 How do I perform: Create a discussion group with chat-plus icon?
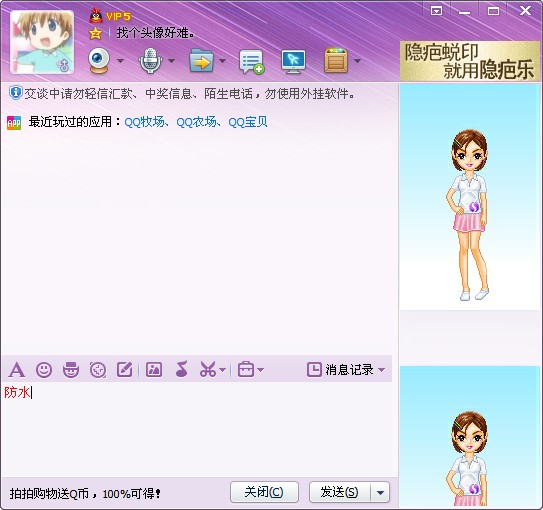click(x=252, y=62)
